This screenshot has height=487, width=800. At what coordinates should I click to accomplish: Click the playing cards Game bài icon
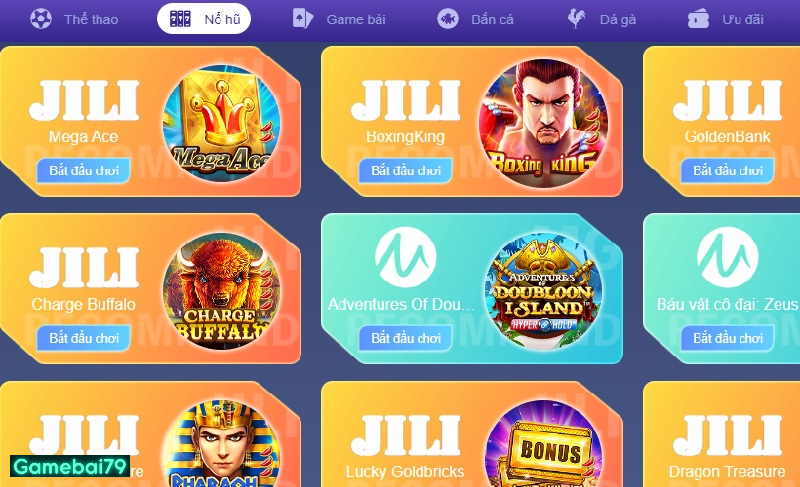tap(303, 19)
